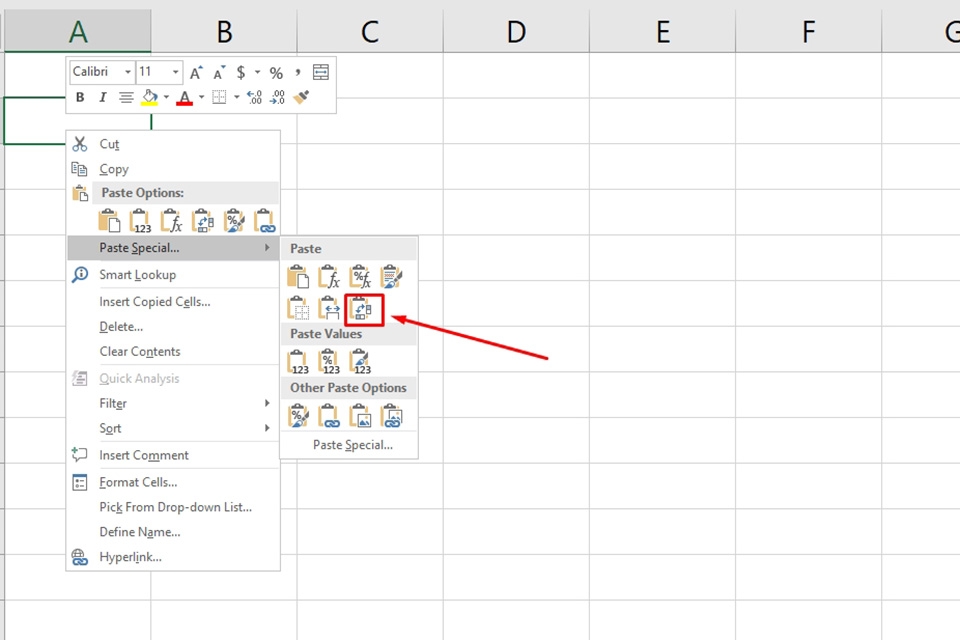Viewport: 960px width, 640px height.
Task: Toggle Bold formatting in mini toolbar
Action: pyautogui.click(x=80, y=97)
